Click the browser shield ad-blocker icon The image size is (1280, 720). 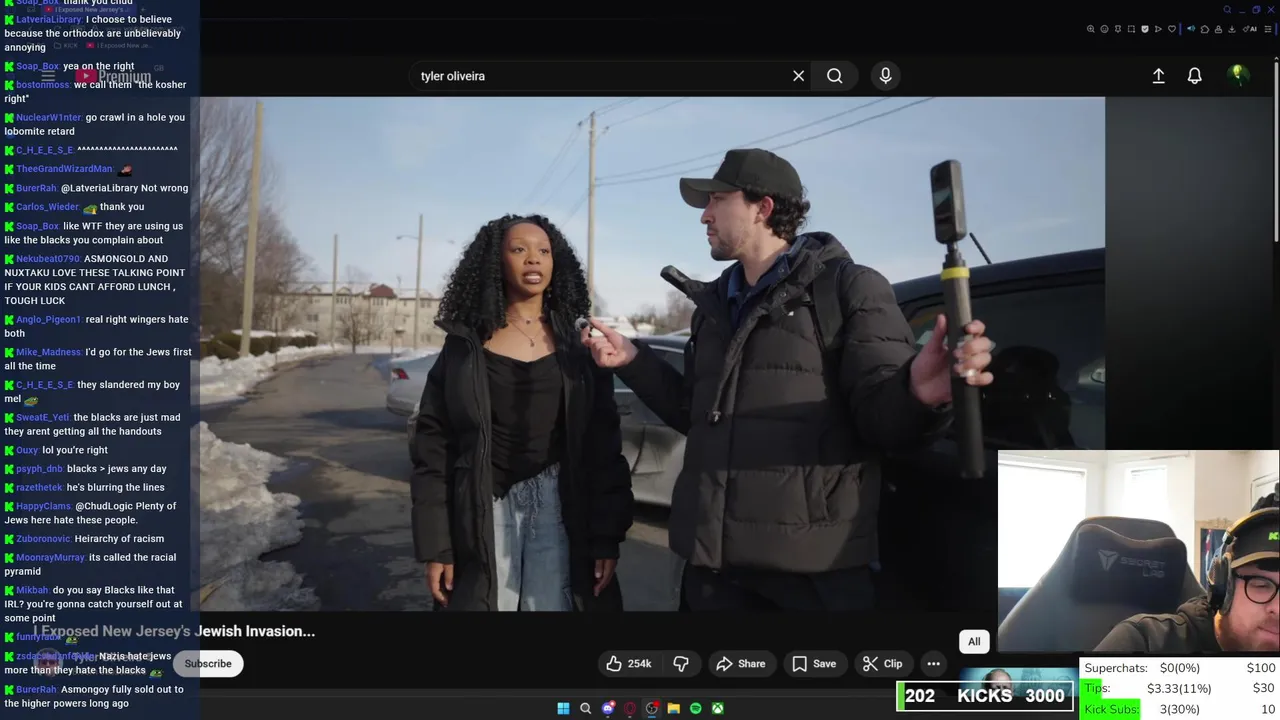1145,29
